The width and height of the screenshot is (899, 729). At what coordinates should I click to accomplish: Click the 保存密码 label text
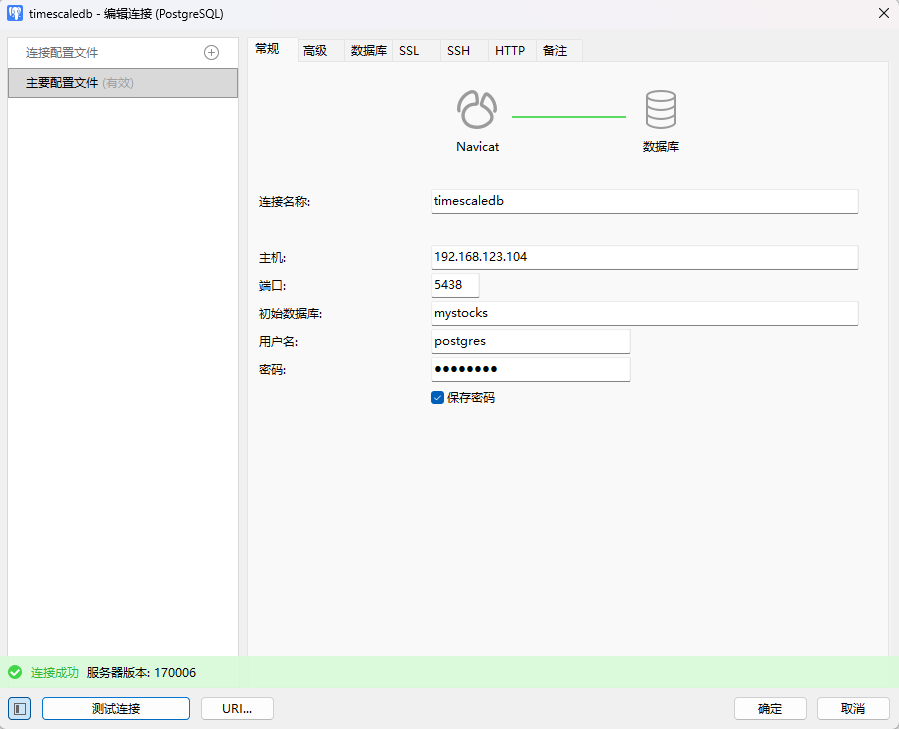[x=471, y=397]
